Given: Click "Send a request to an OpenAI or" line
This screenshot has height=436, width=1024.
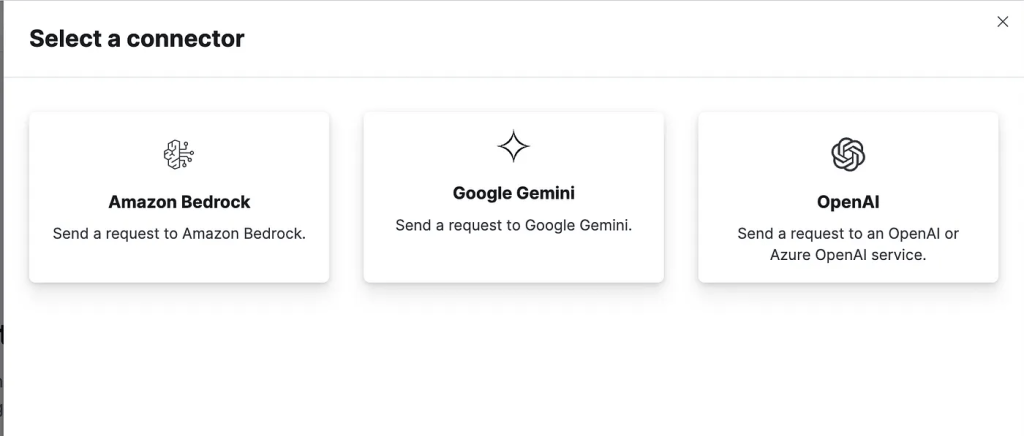Looking at the screenshot, I should pyautogui.click(x=848, y=234).
